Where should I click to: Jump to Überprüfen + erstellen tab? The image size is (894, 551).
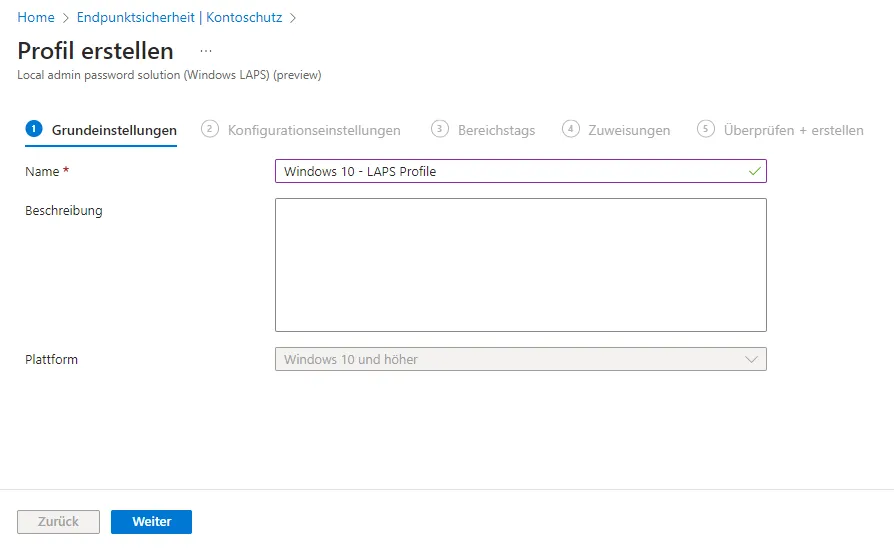(x=793, y=130)
